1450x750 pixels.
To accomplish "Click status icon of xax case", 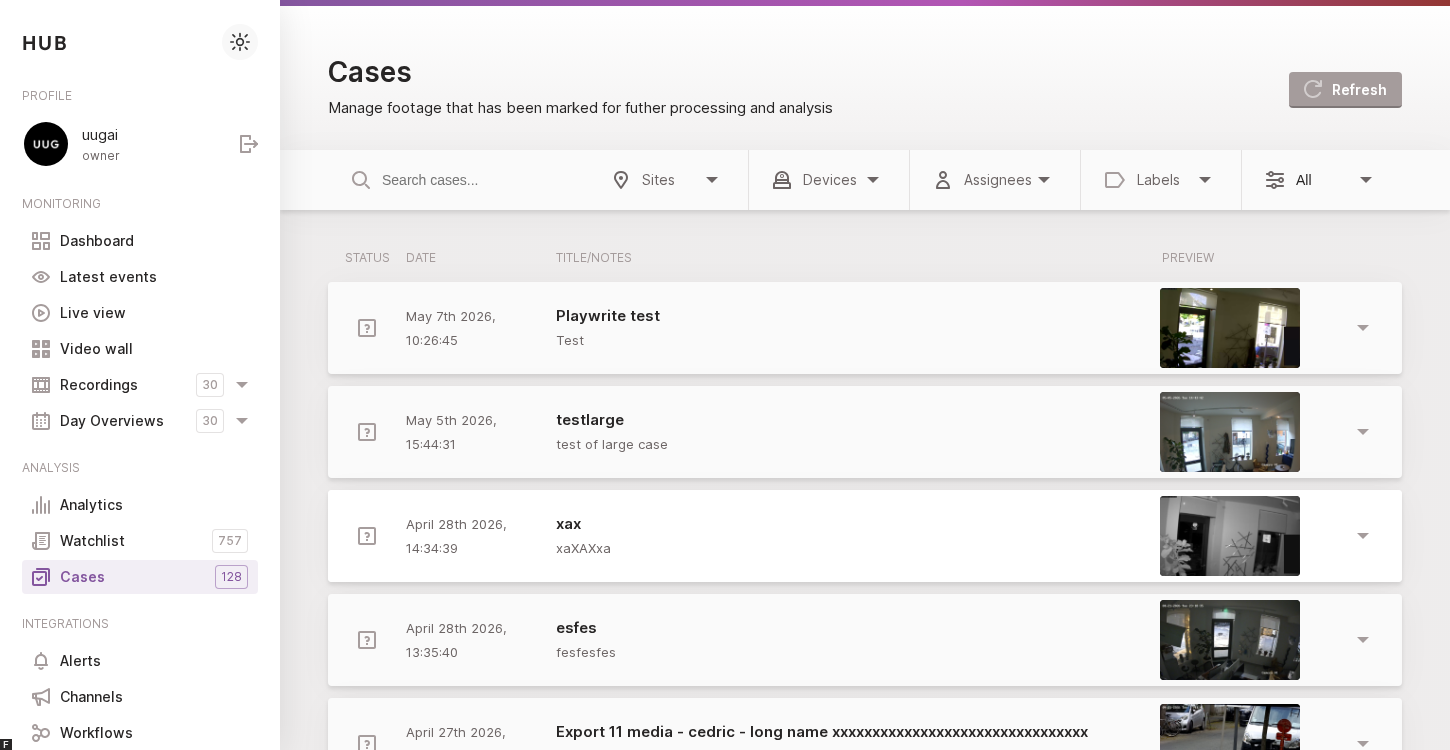I will pos(367,536).
